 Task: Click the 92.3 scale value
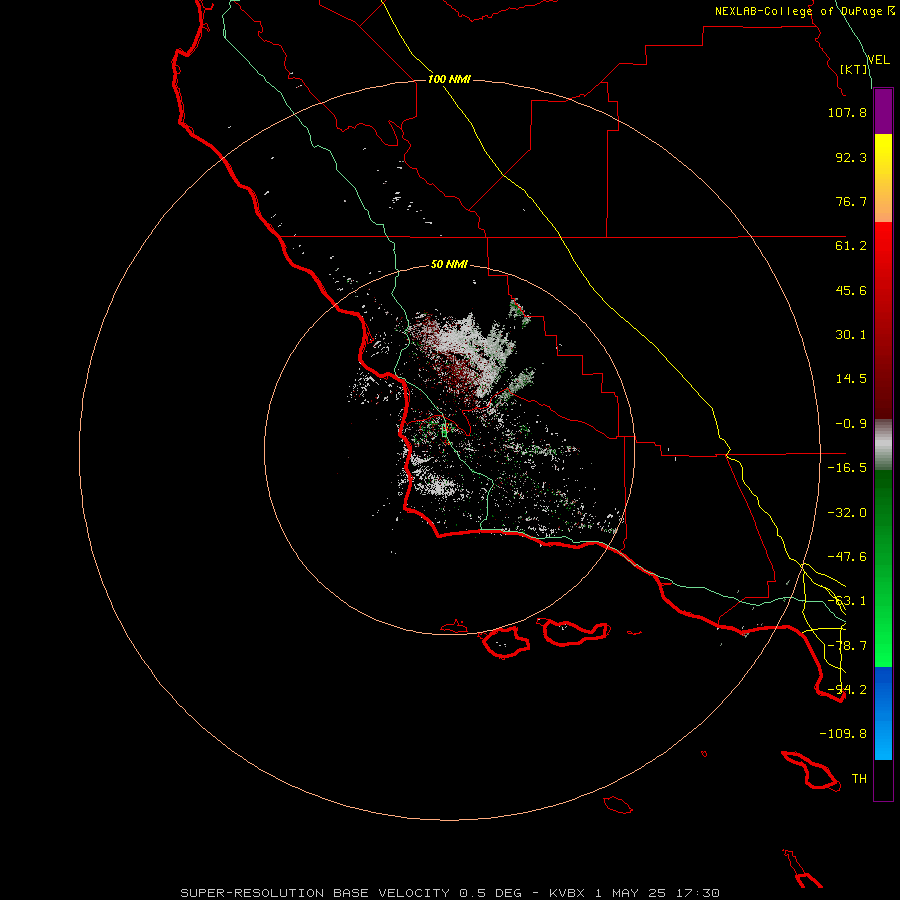pyautogui.click(x=851, y=157)
